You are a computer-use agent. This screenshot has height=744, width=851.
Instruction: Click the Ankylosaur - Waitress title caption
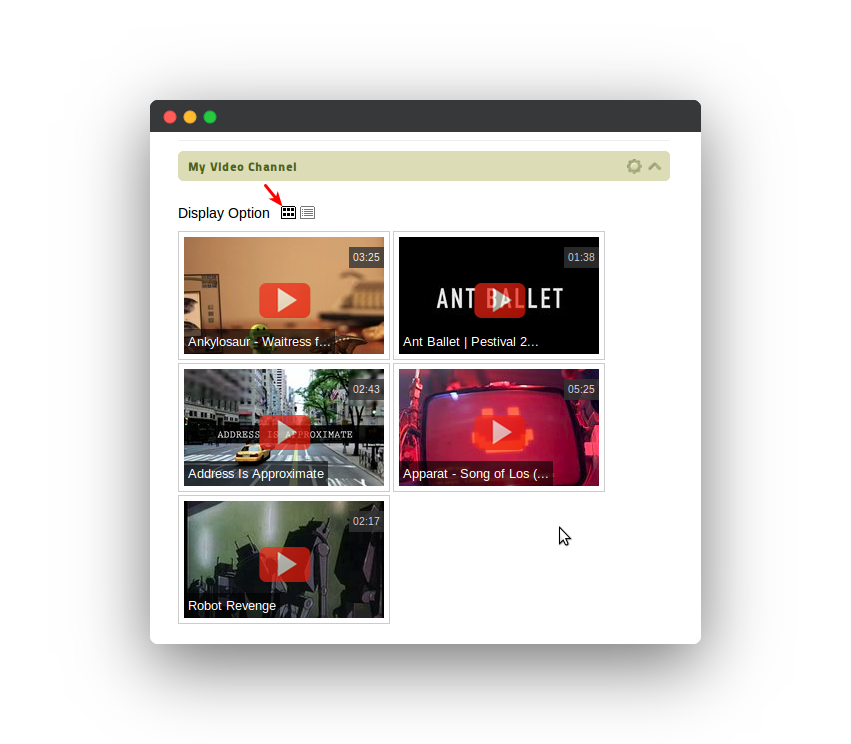[259, 342]
